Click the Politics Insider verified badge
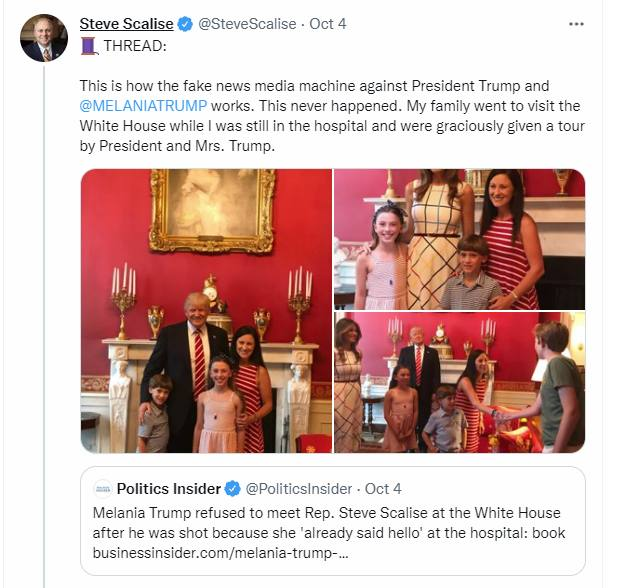 tap(232, 489)
